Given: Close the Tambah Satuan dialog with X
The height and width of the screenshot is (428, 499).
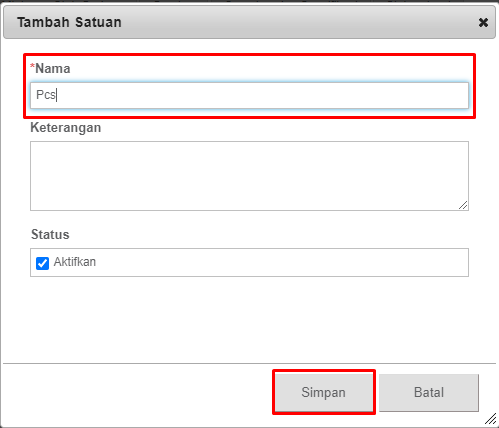Looking at the screenshot, I should click(x=483, y=23).
